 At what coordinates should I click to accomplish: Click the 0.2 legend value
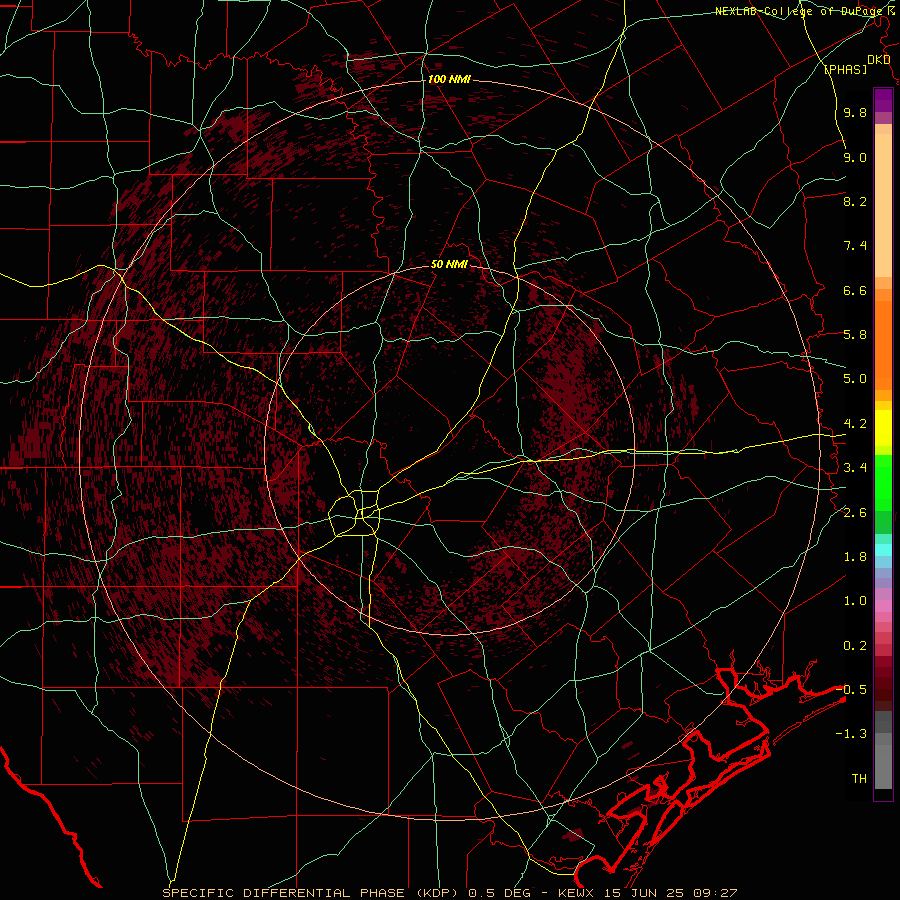point(855,645)
